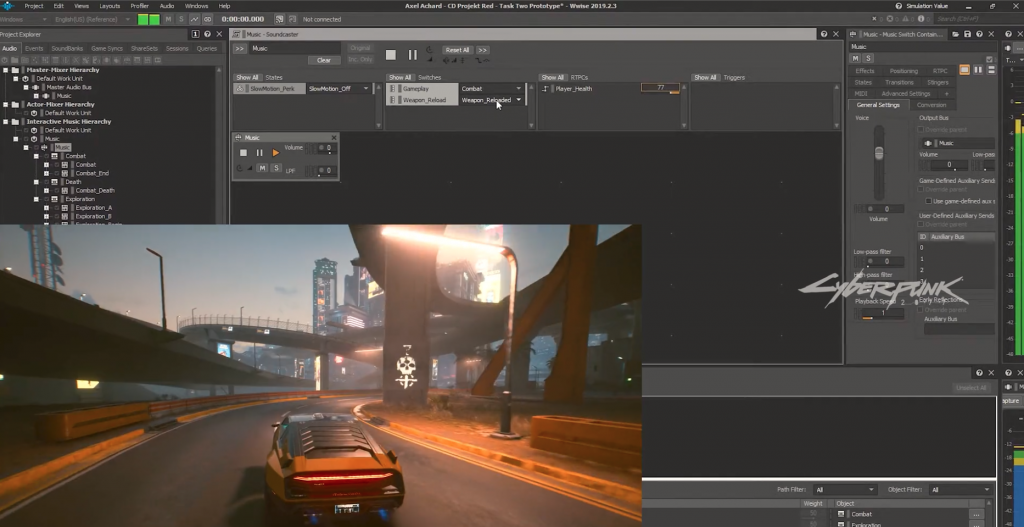The width and height of the screenshot is (1024, 527).
Task: Select the Combat_Death tree item
Action: pos(95,190)
